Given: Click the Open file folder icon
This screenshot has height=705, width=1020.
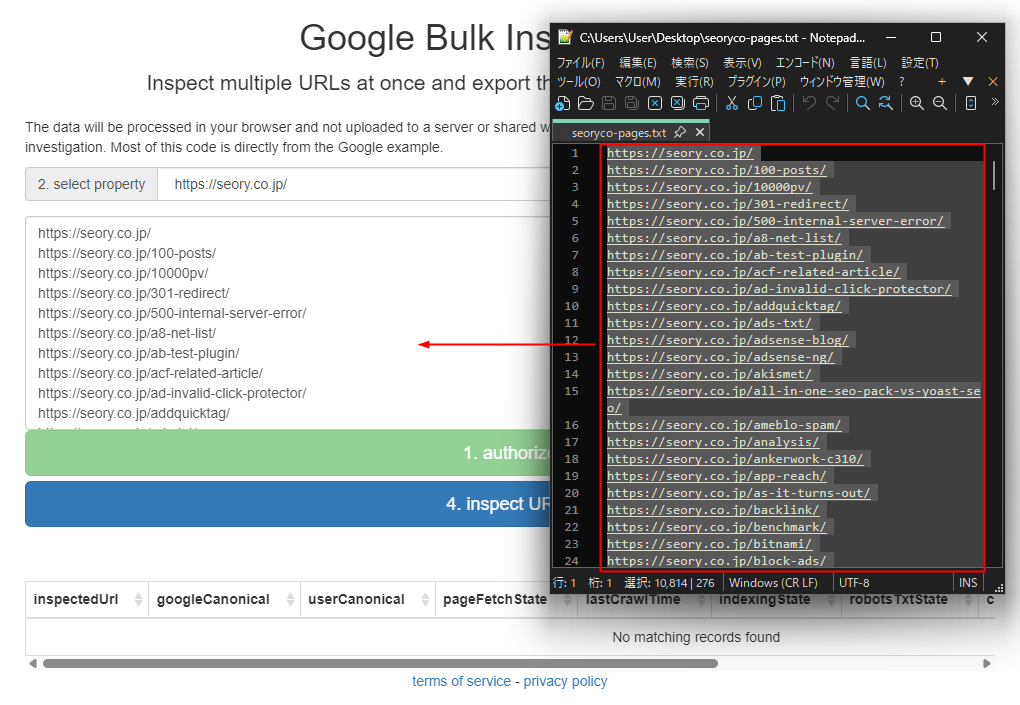Looking at the screenshot, I should [585, 103].
